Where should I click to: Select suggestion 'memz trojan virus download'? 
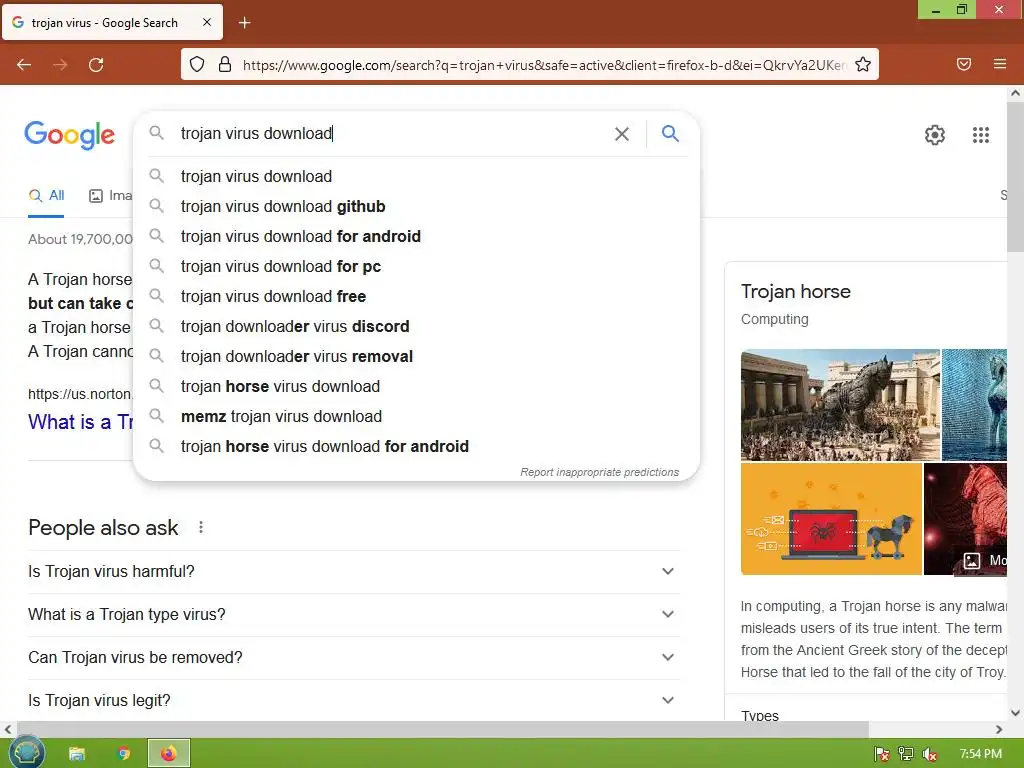[x=417, y=417]
